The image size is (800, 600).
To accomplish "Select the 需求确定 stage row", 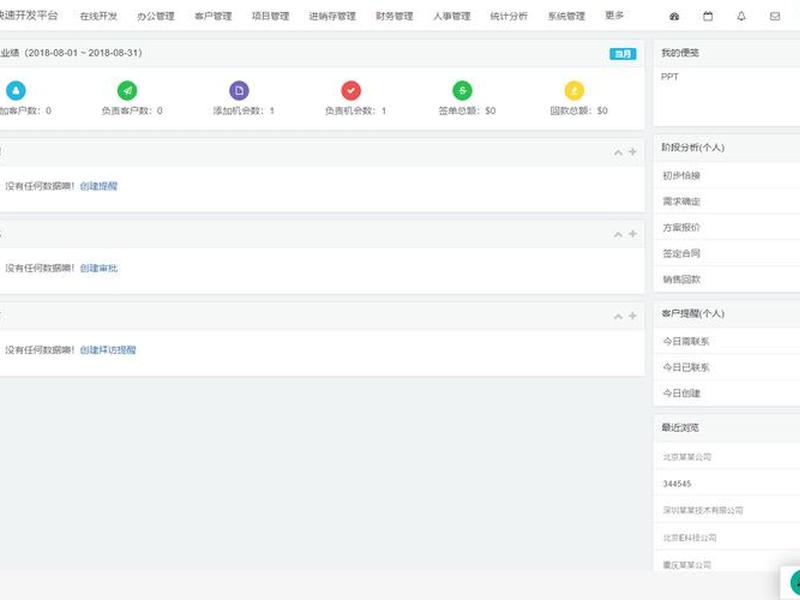I will pos(727,202).
